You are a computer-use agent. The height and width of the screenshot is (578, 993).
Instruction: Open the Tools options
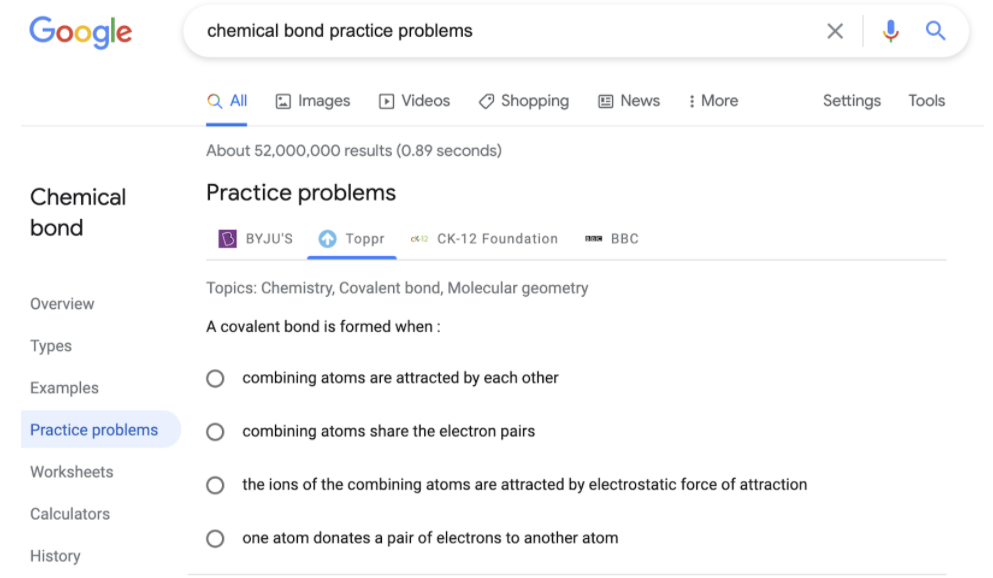pyautogui.click(x=926, y=101)
